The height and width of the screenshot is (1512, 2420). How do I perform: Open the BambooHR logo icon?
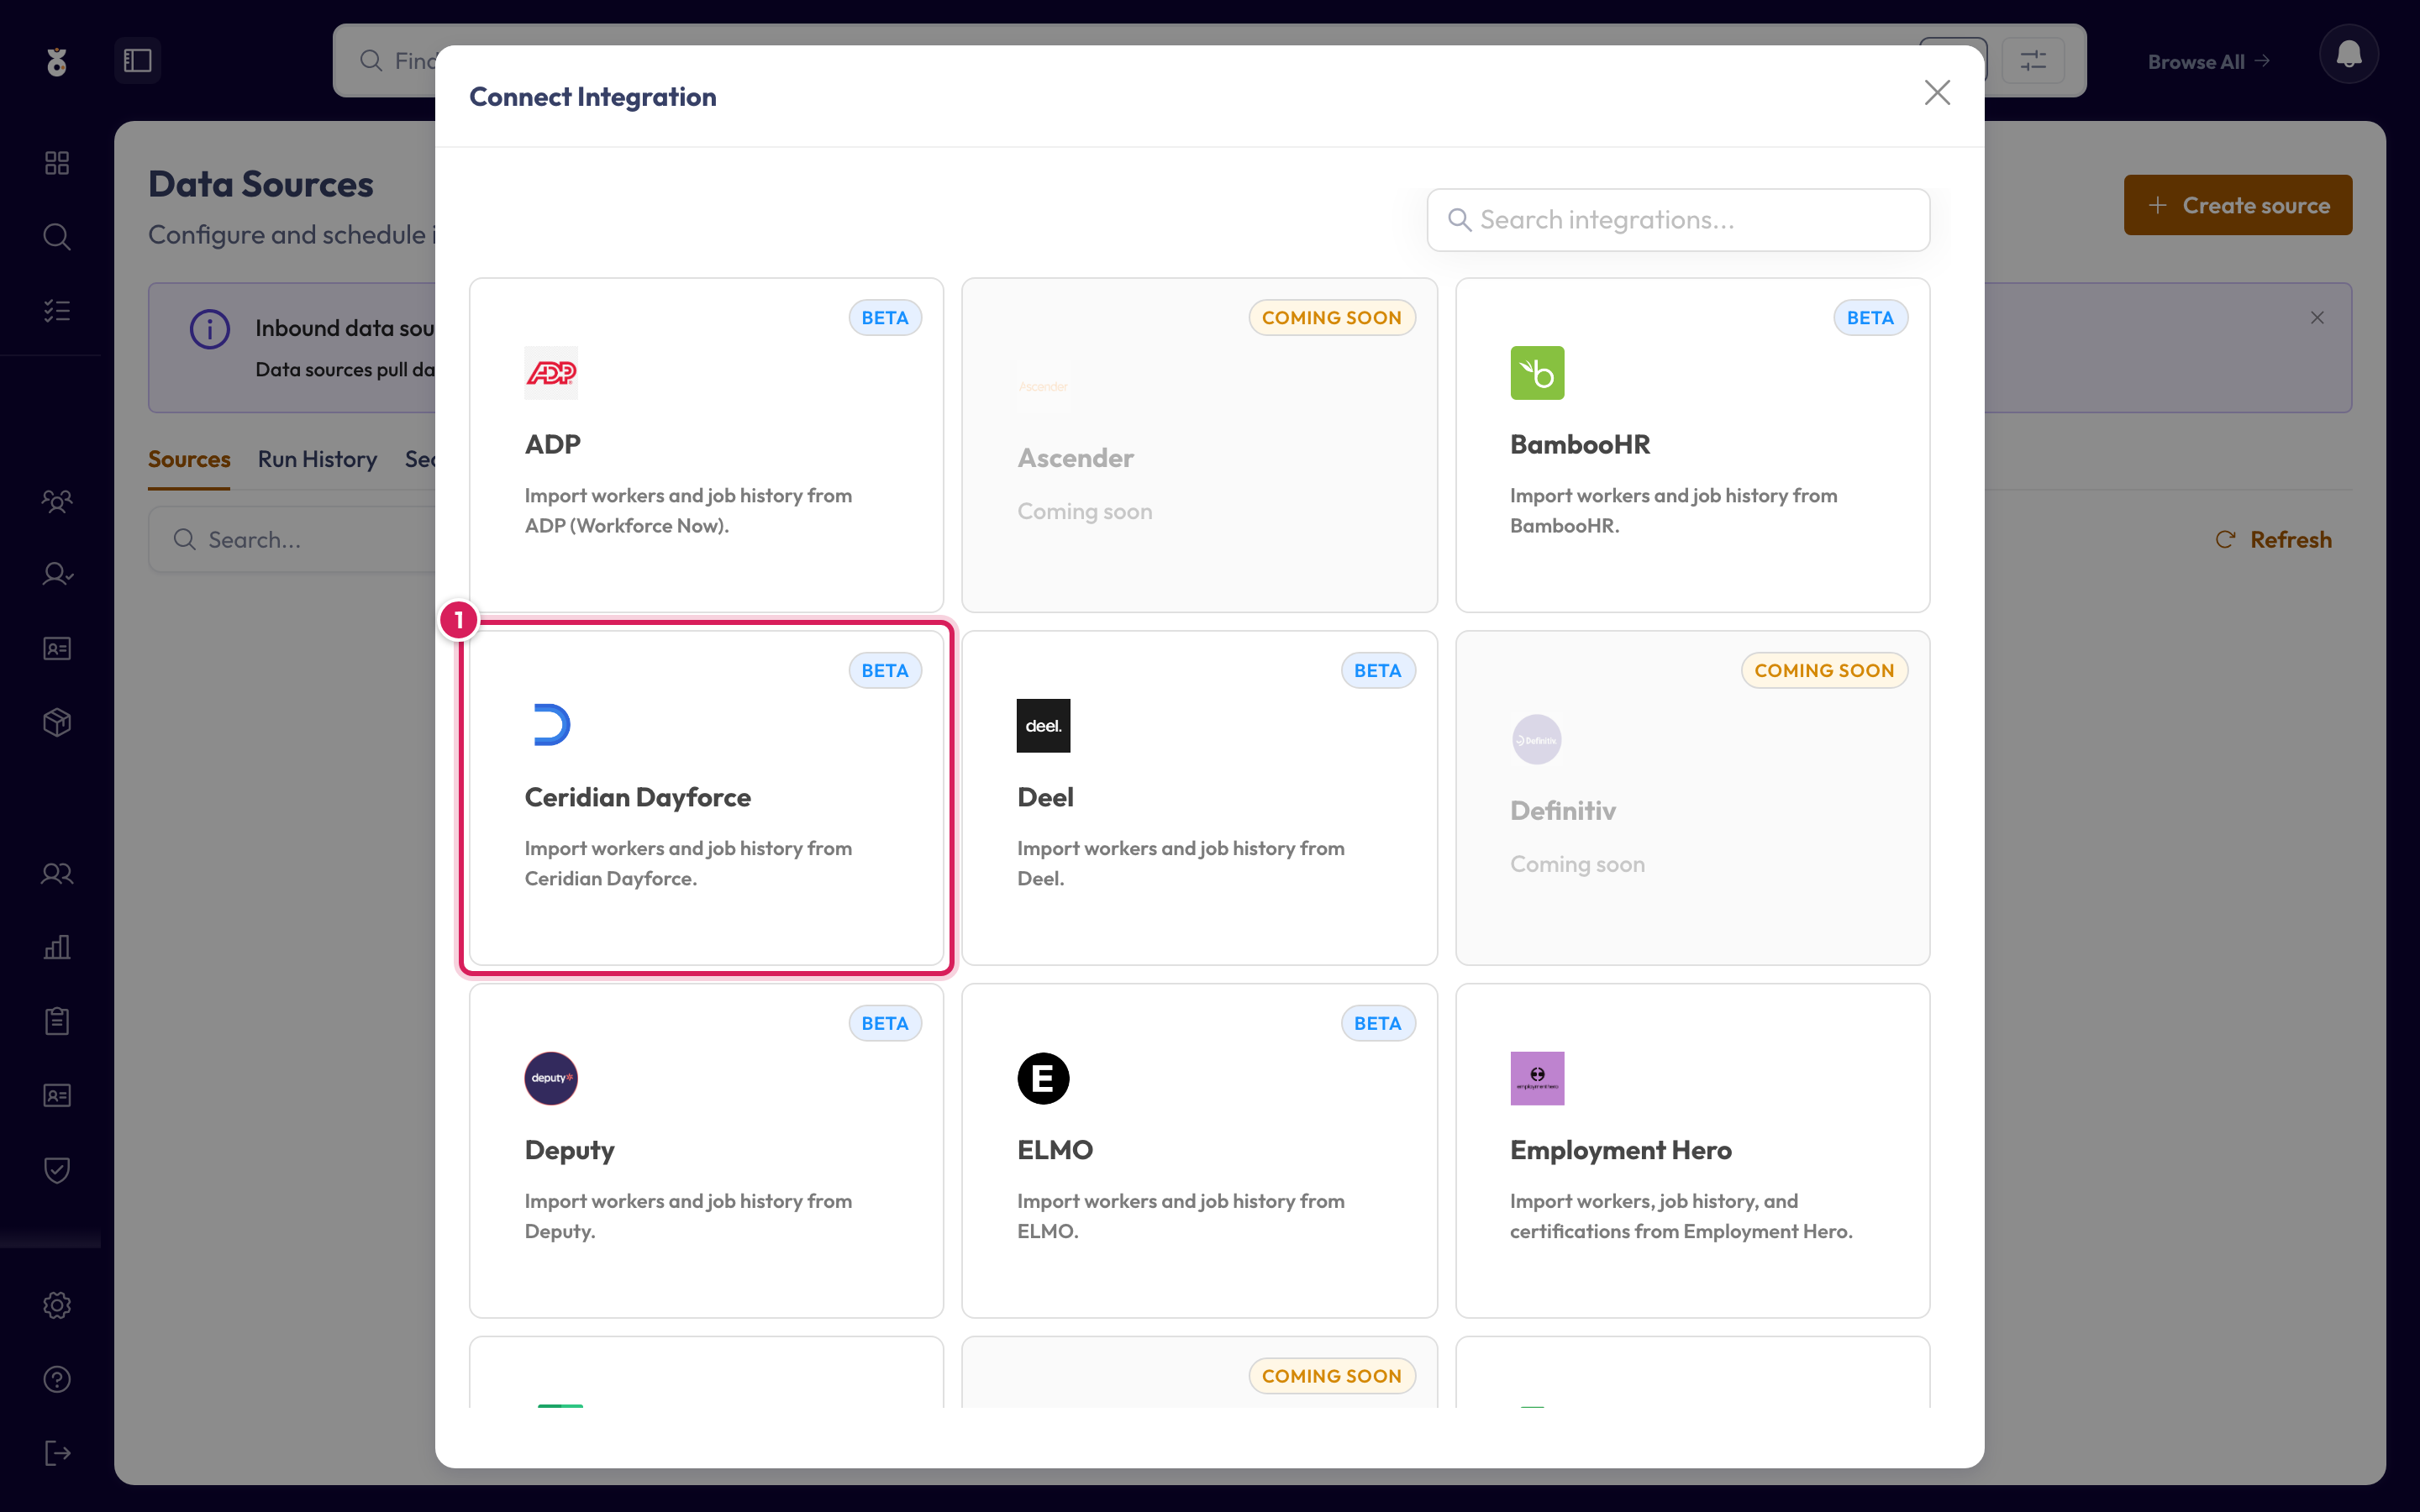point(1537,373)
